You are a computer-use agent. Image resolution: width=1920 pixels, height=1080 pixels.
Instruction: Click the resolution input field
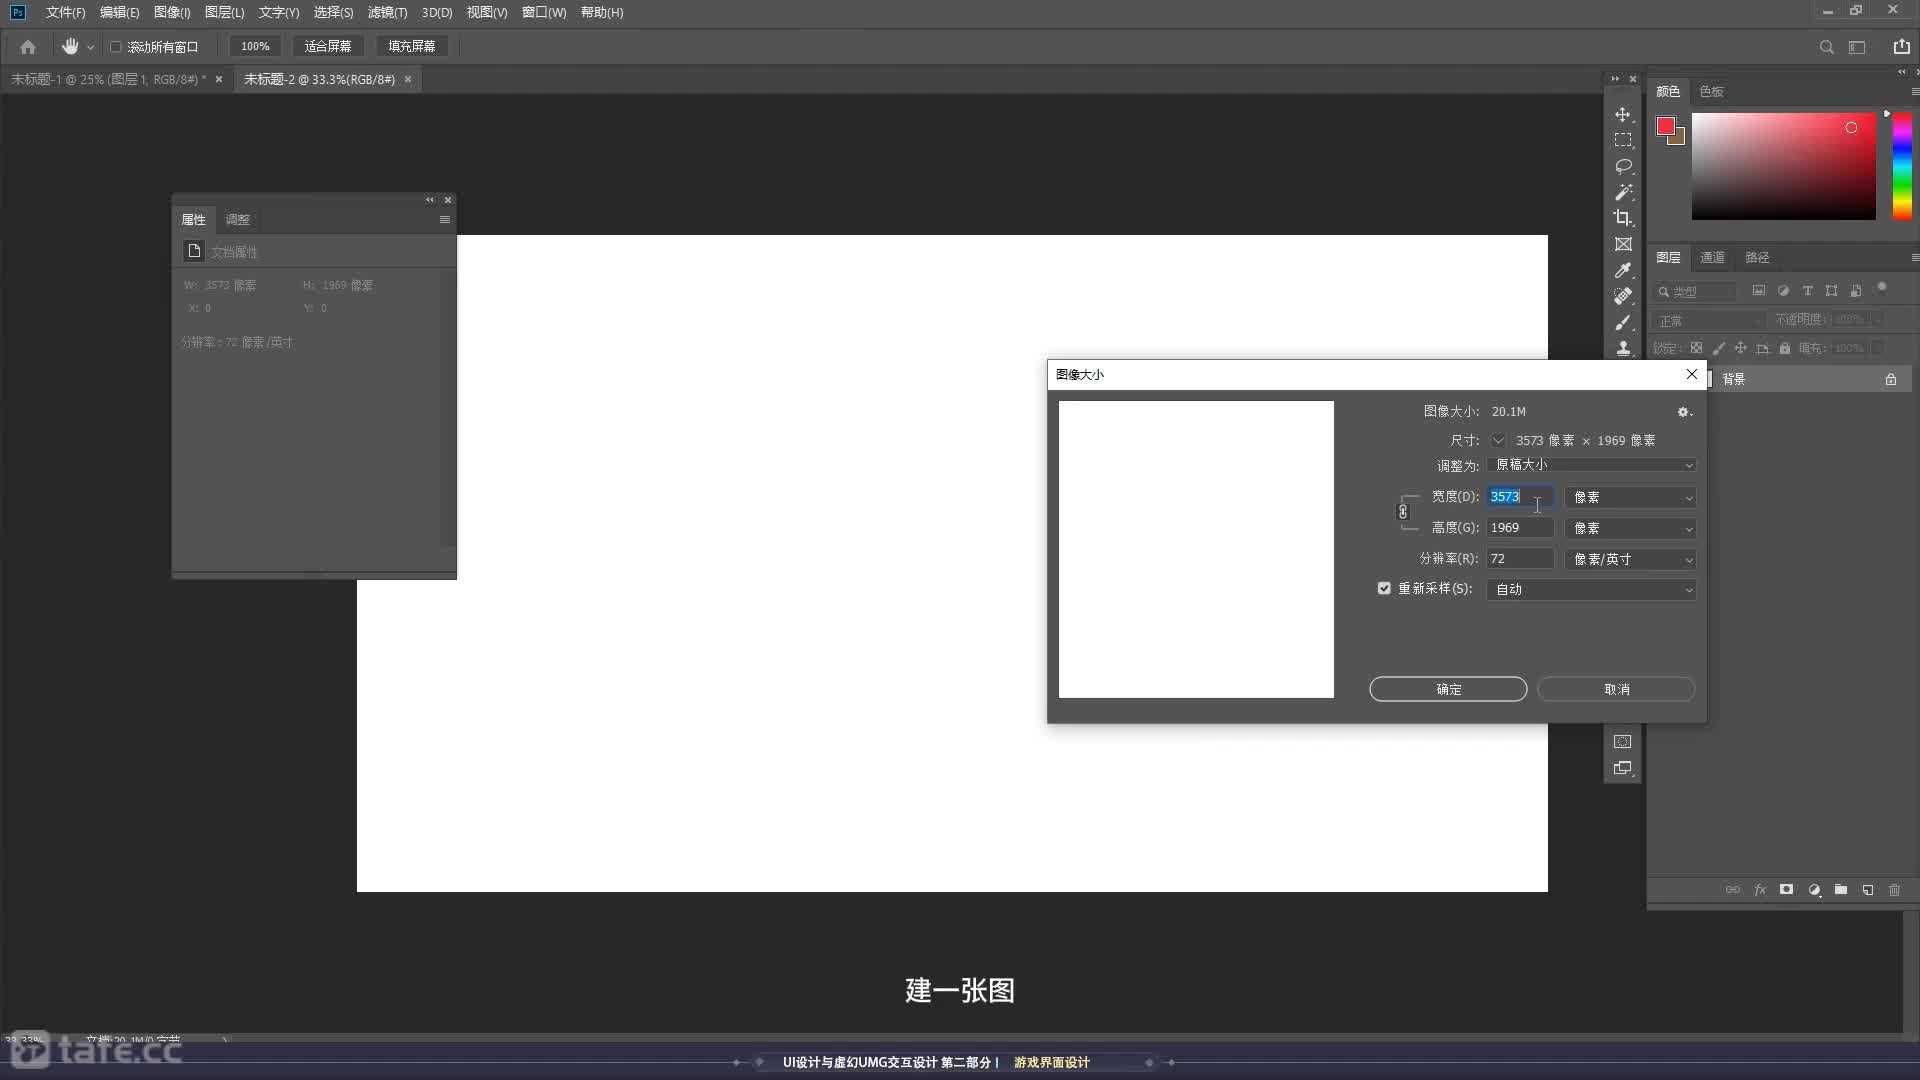(x=1519, y=559)
